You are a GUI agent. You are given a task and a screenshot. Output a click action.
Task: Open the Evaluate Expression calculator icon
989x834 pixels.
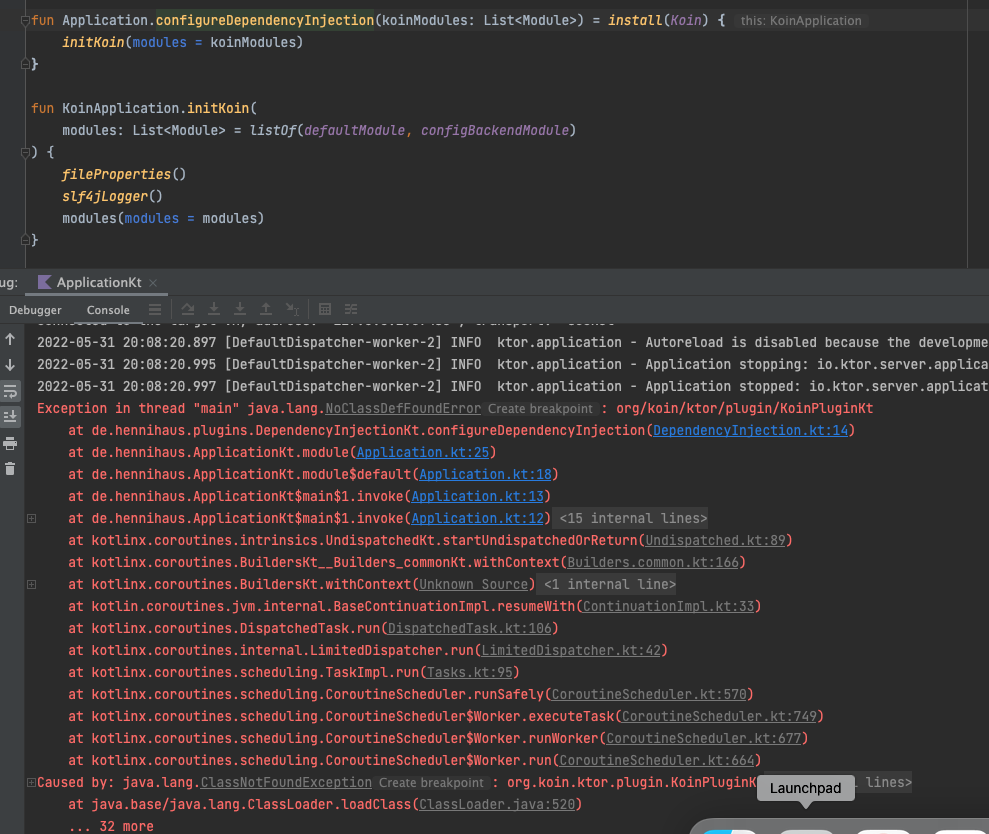(x=324, y=309)
